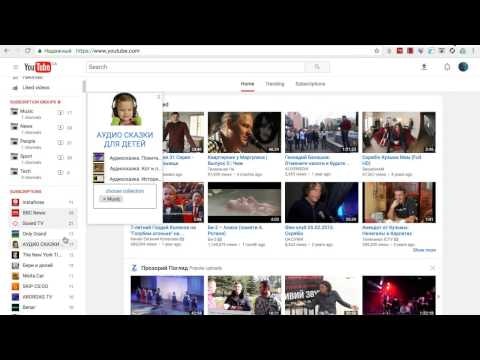
Task: Click the Прозорий Погляд shelf title
Action: (164, 268)
